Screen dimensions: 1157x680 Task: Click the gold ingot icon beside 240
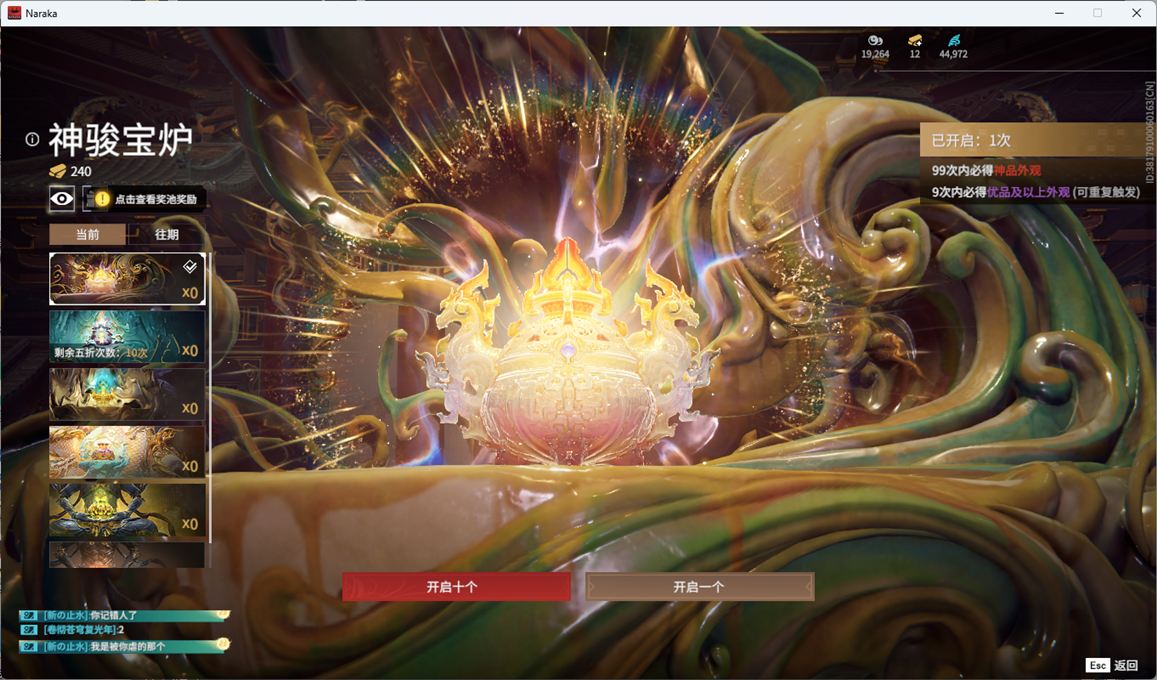click(58, 171)
